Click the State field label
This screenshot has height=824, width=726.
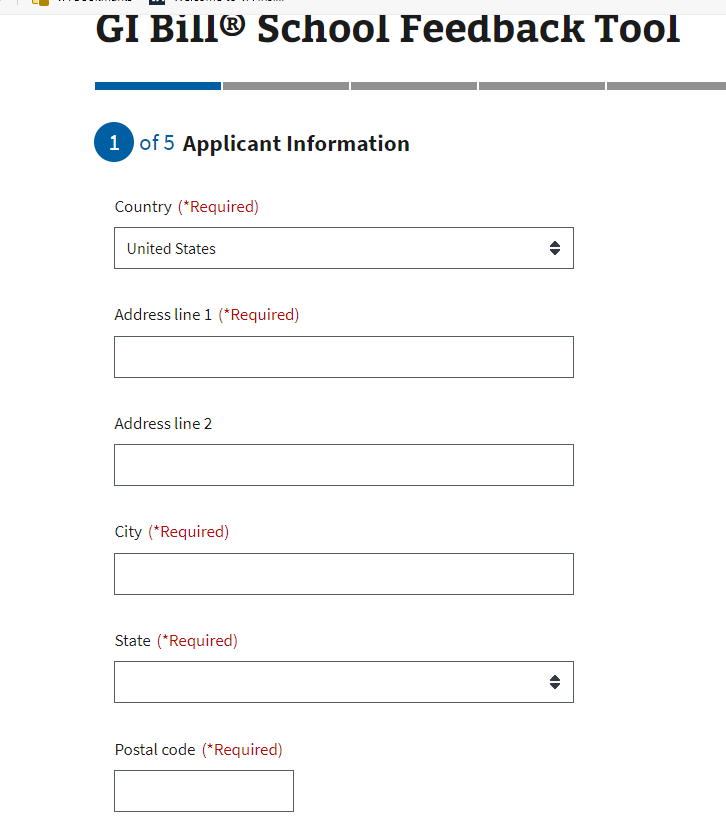(x=133, y=641)
